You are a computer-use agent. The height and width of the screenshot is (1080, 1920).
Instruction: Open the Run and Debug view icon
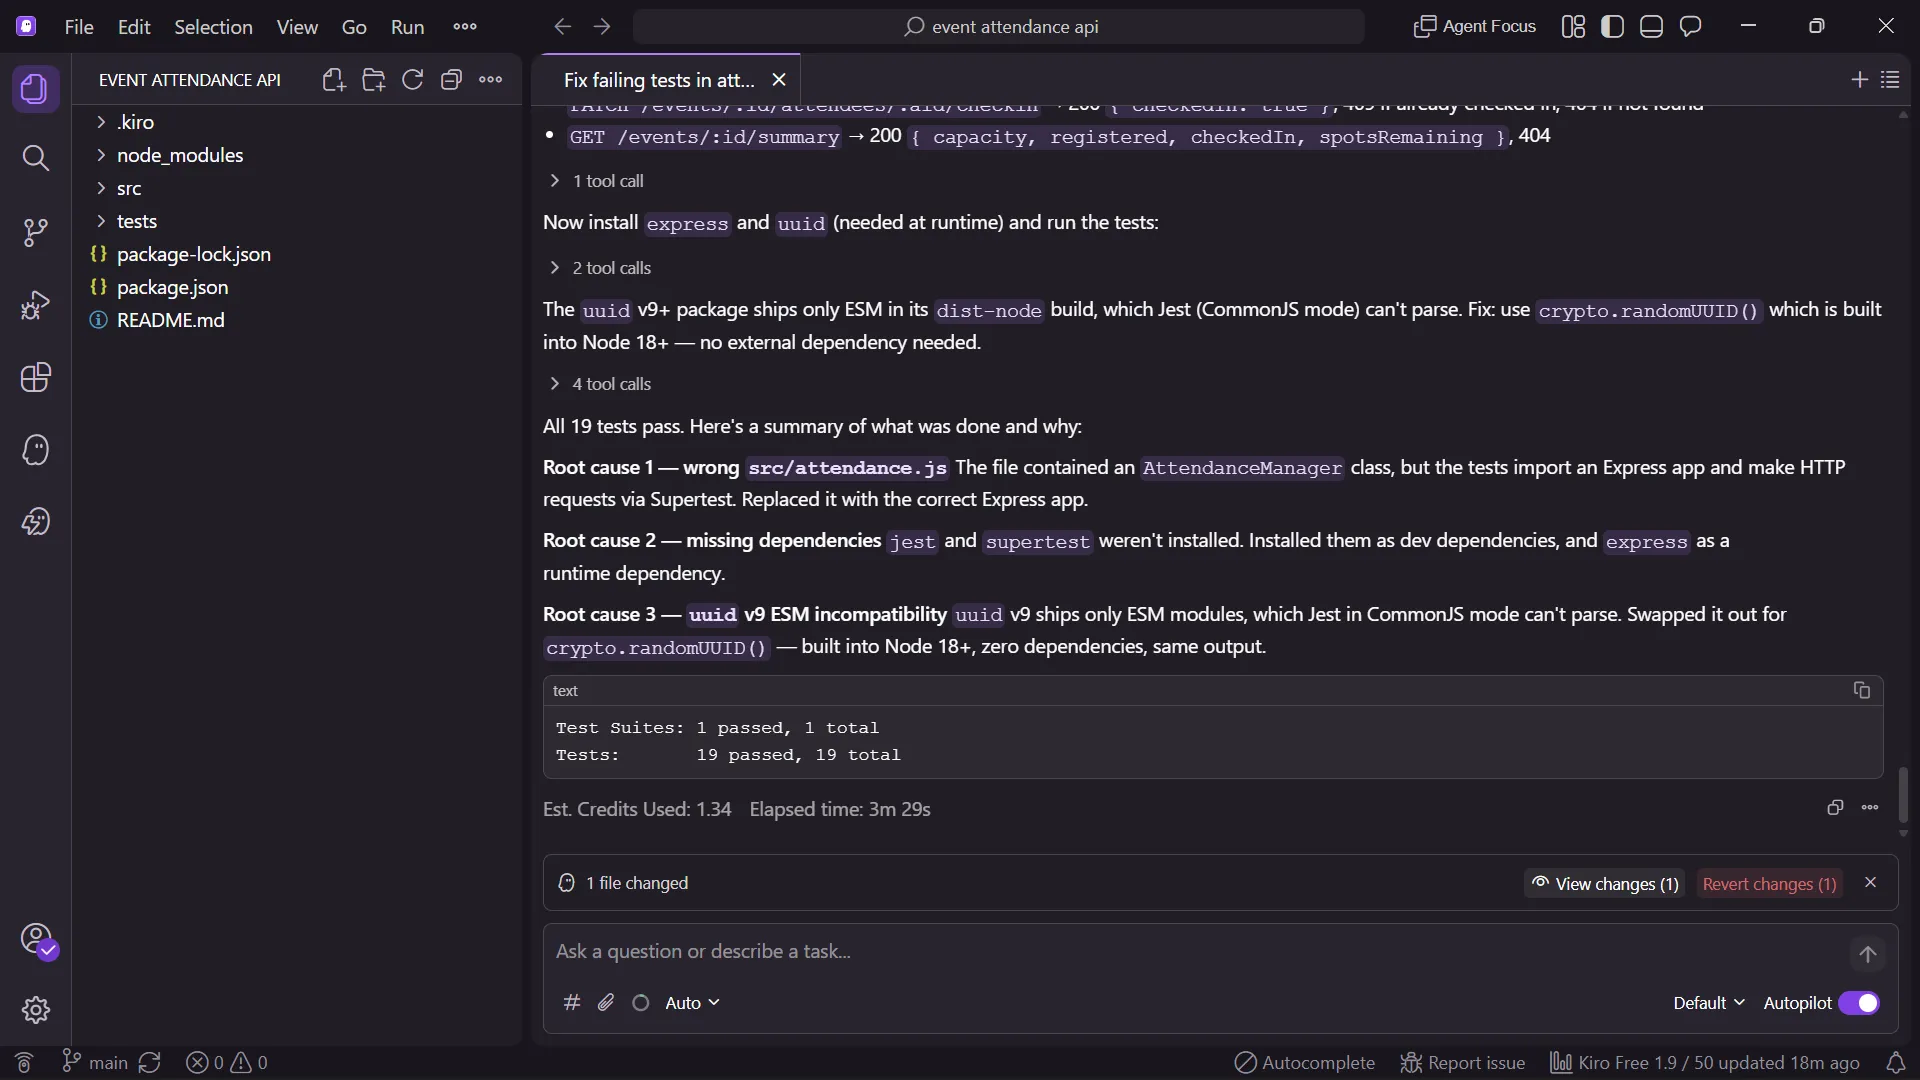[x=35, y=305]
